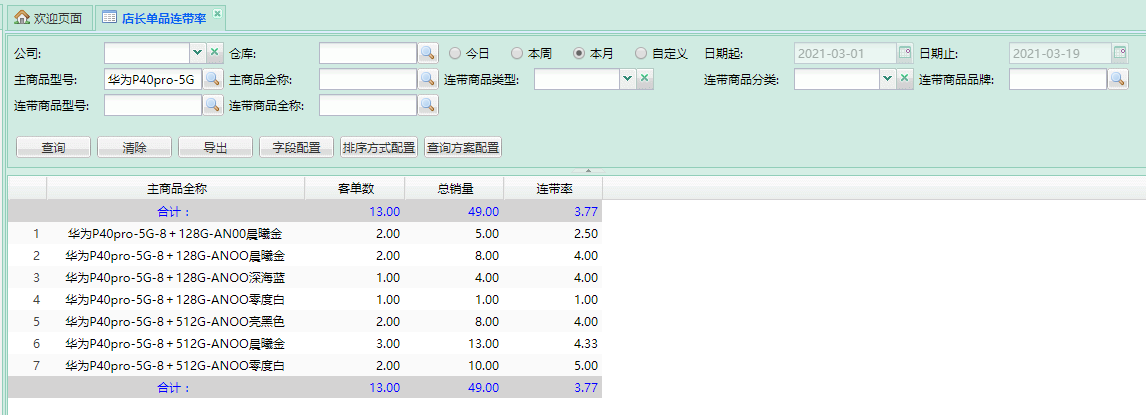Sort by 总销量 column header
Image resolution: width=1146 pixels, height=415 pixels.
click(x=455, y=189)
